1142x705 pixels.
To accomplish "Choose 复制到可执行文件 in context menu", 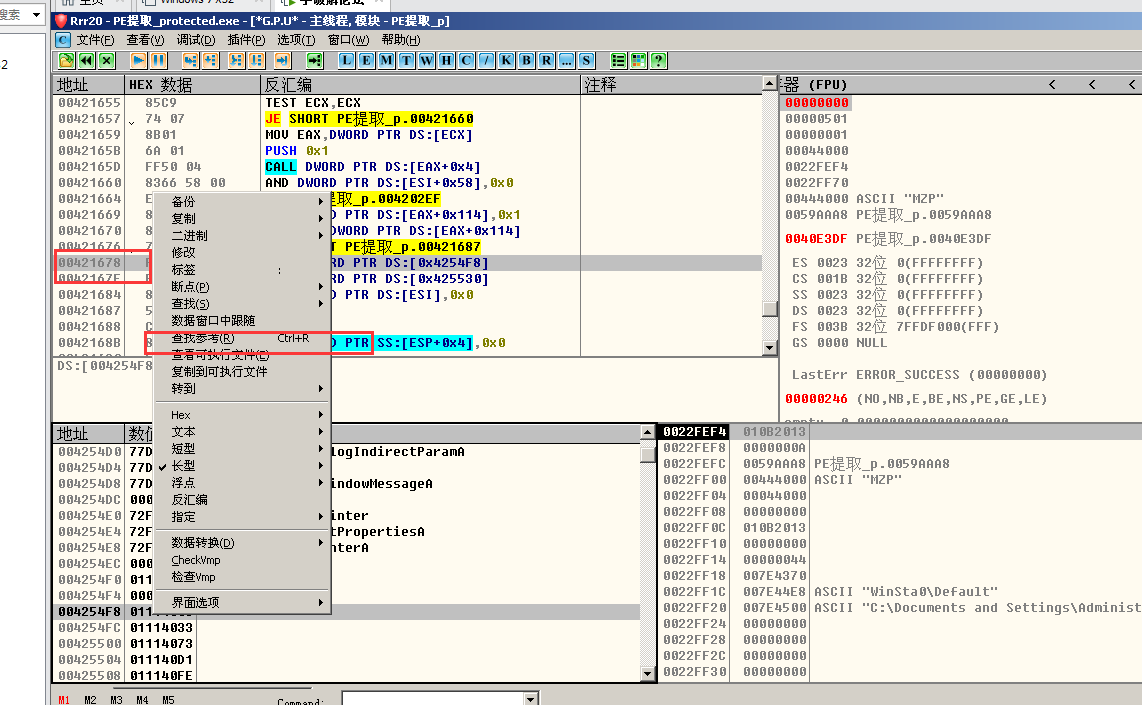I will pyautogui.click(x=241, y=371).
